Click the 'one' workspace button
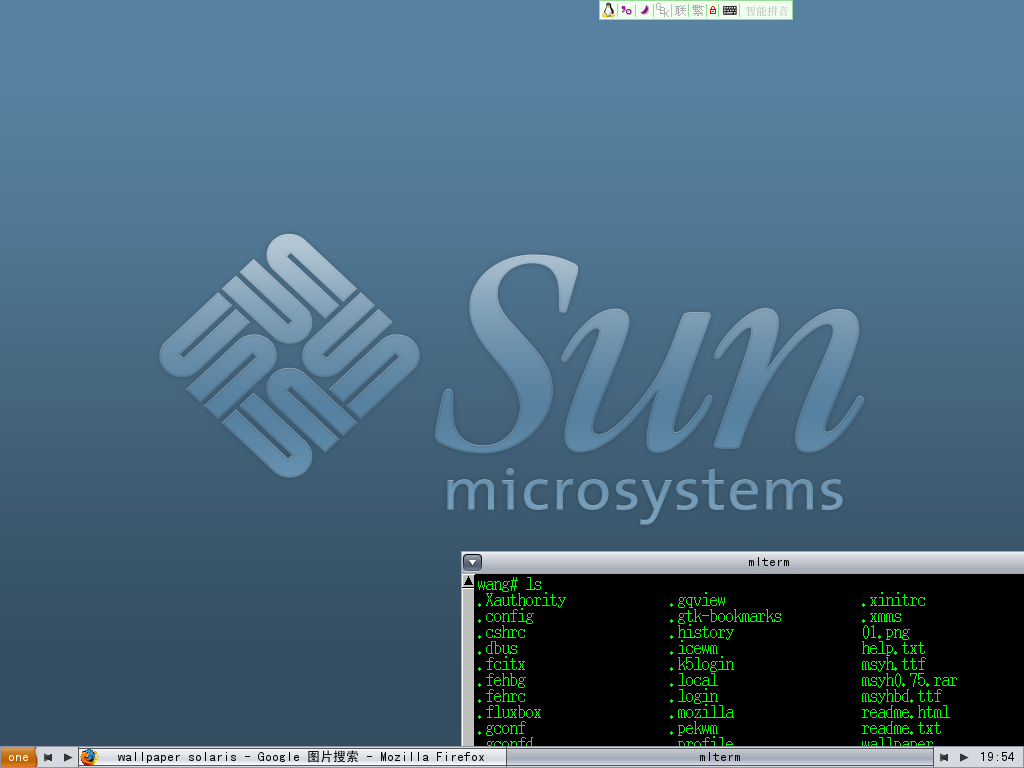 coord(18,758)
